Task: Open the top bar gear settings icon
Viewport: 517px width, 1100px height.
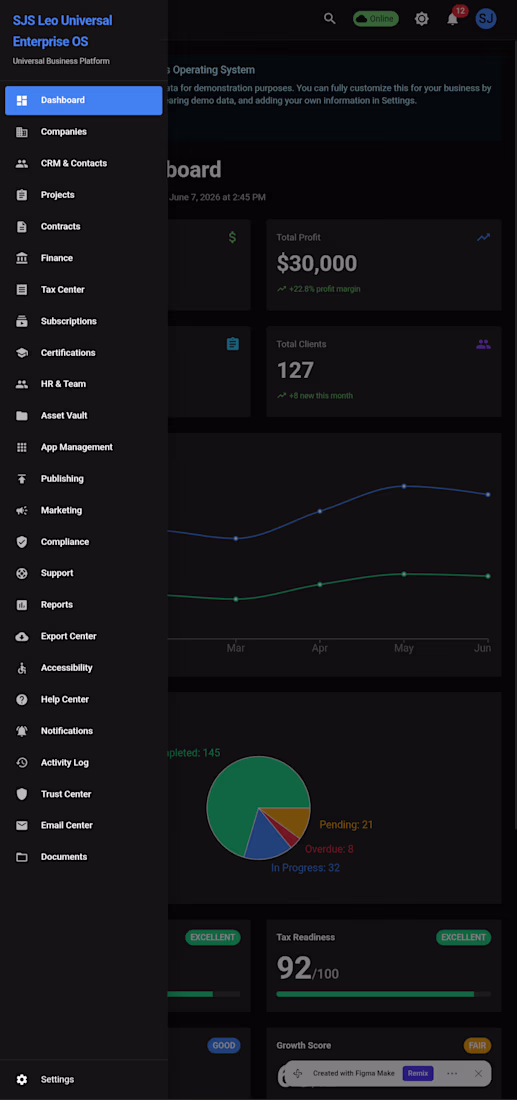Action: point(422,19)
